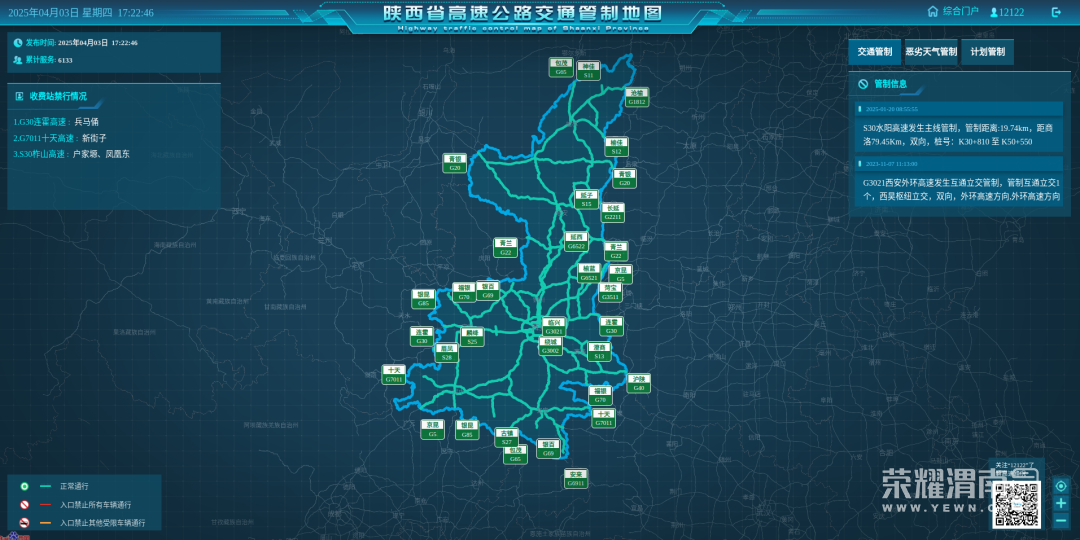Select the G40 沪陕 highway marker

tap(639, 384)
